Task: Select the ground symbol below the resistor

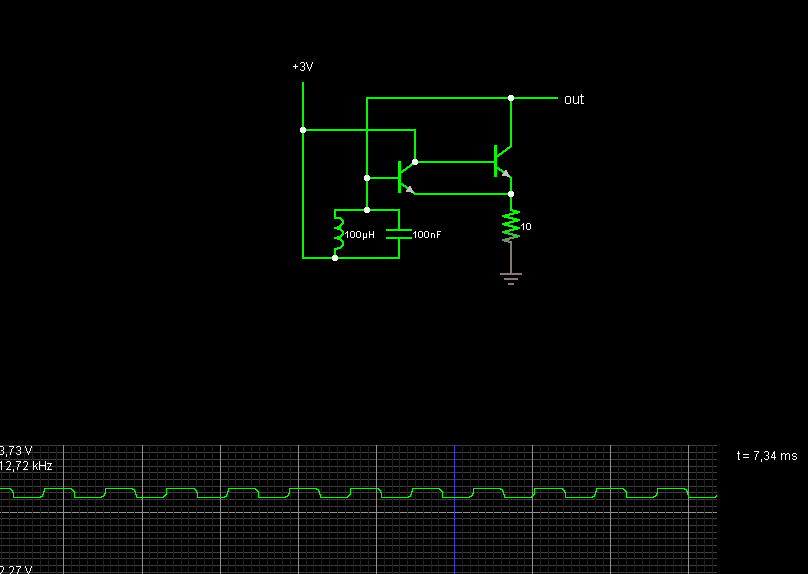Action: click(x=511, y=277)
